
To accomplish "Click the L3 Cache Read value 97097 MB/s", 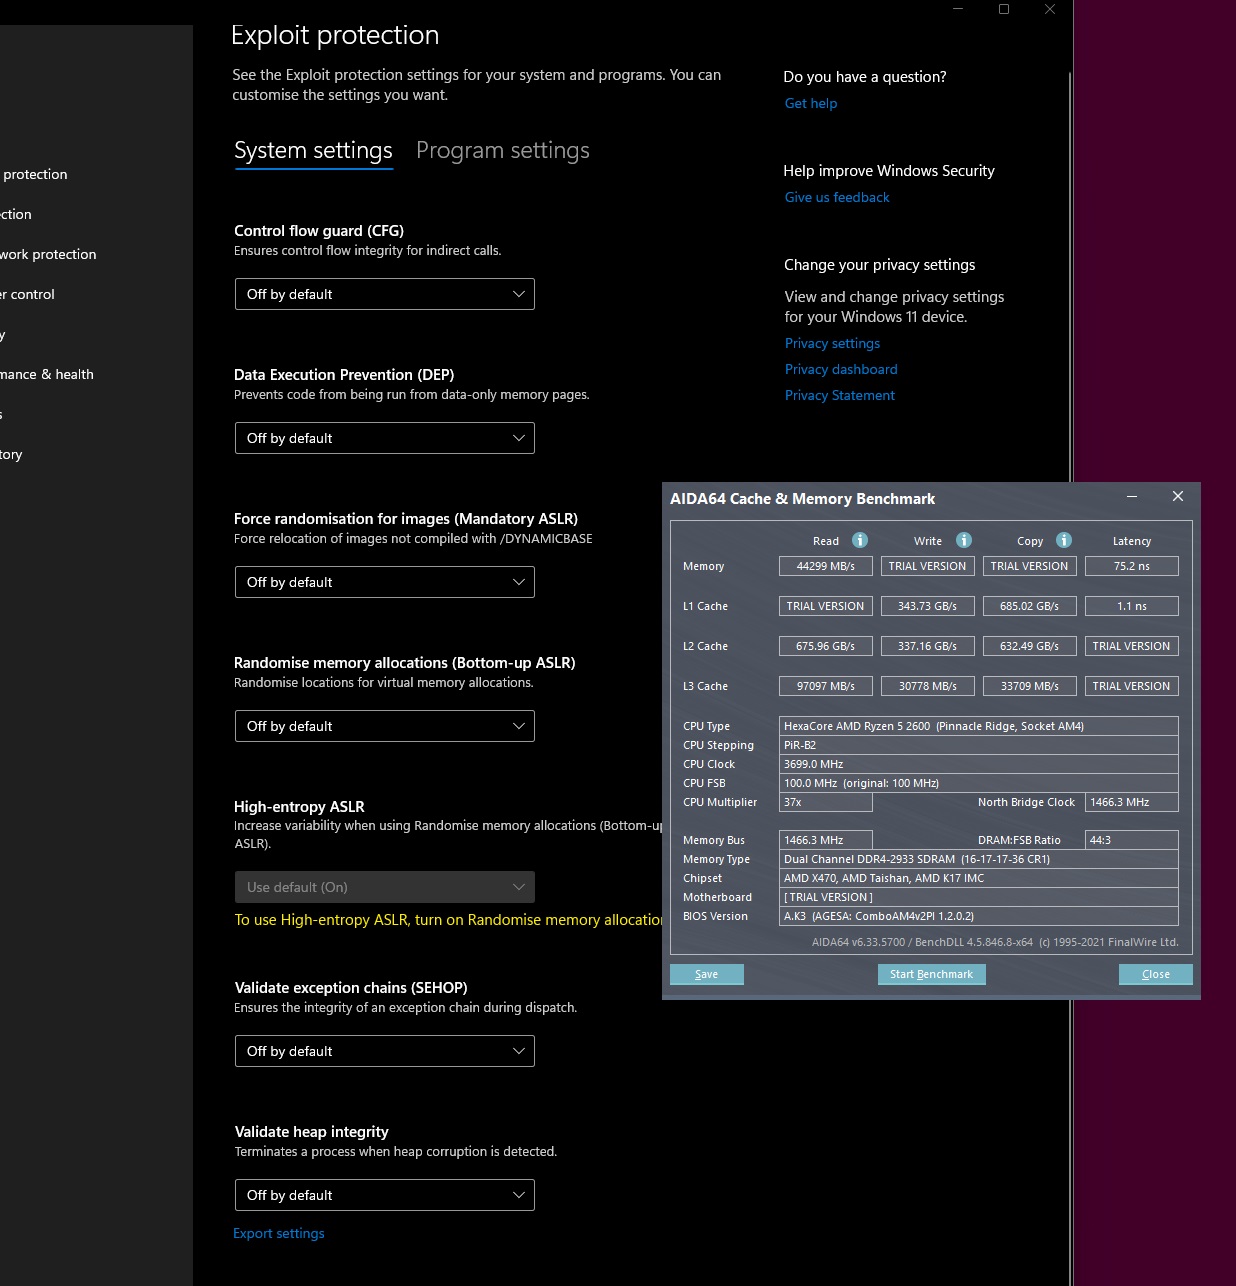I will point(826,686).
